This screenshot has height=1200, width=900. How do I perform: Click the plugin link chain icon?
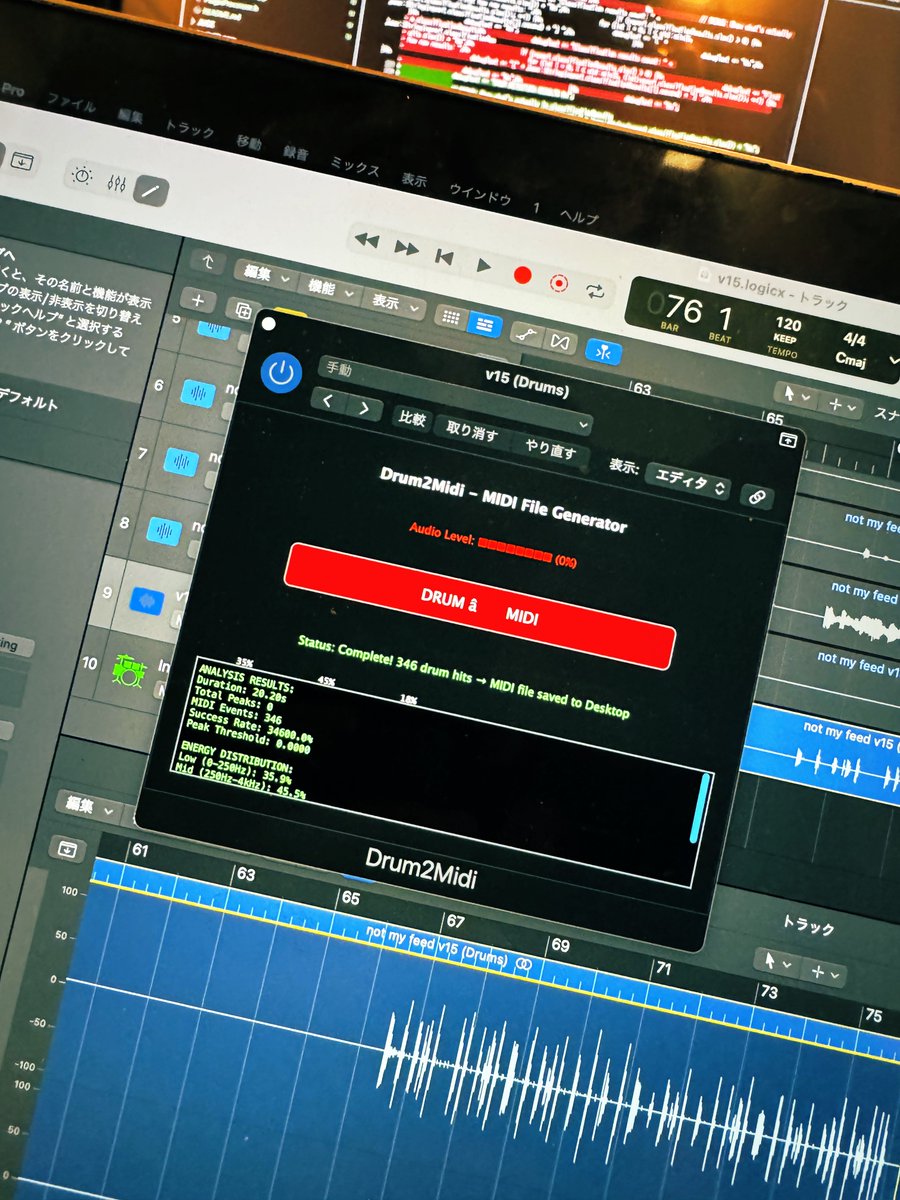[x=757, y=495]
